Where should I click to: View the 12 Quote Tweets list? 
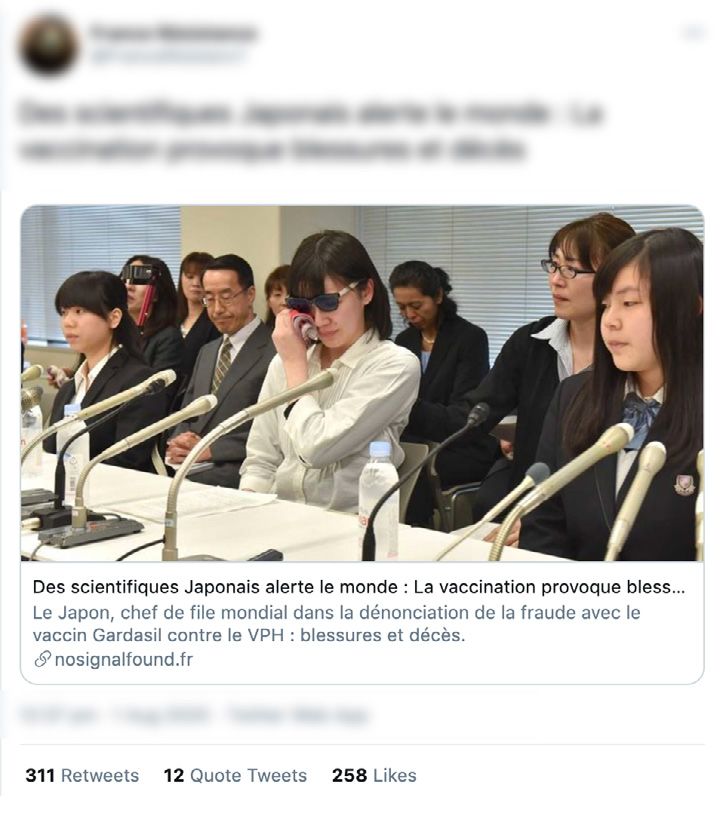[235, 776]
